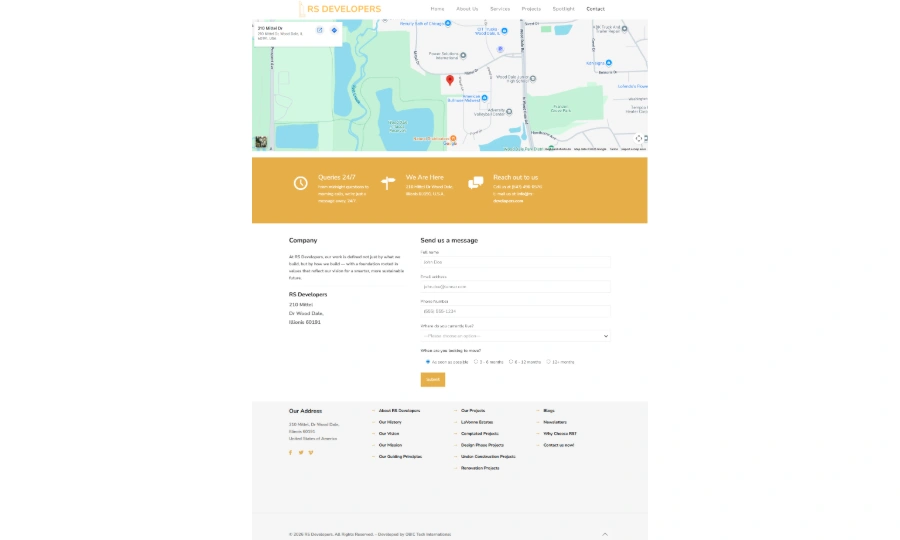The image size is (900, 540).
Task: Open the current location dropdown select
Action: point(515,336)
